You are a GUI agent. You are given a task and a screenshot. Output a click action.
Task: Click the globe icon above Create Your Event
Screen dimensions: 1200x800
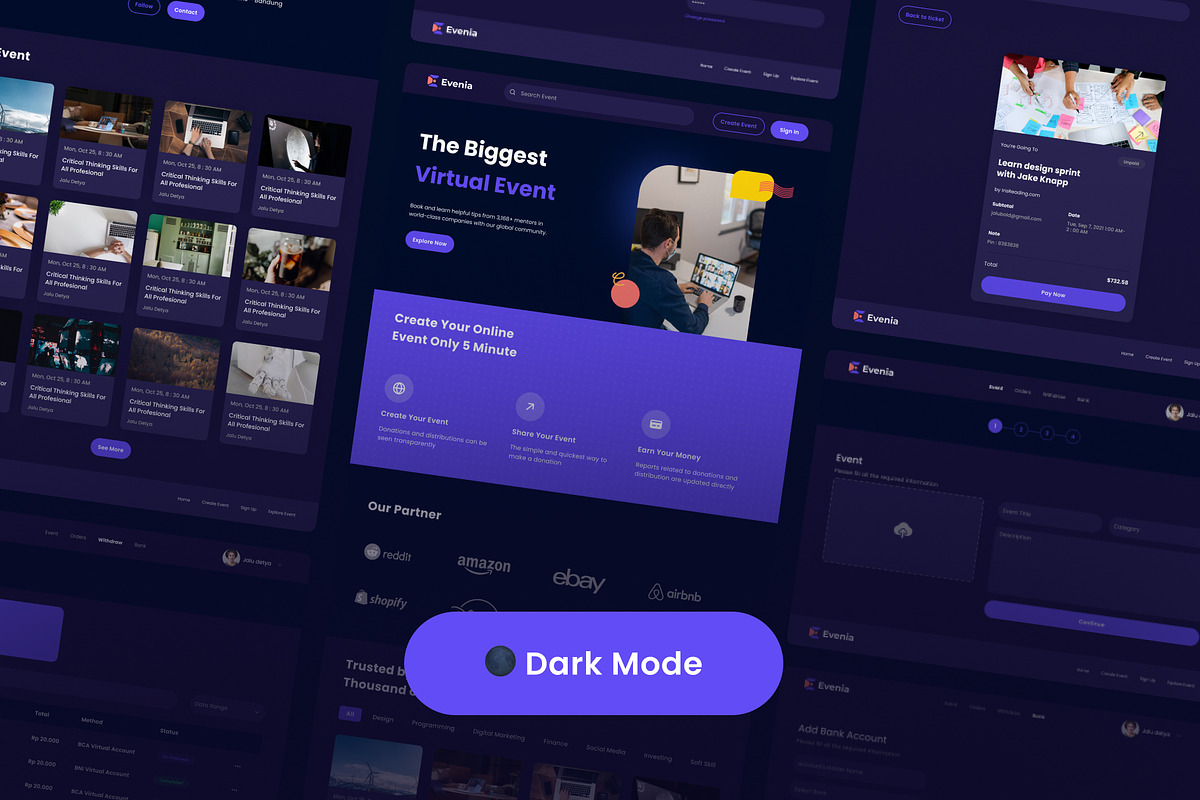pos(399,388)
